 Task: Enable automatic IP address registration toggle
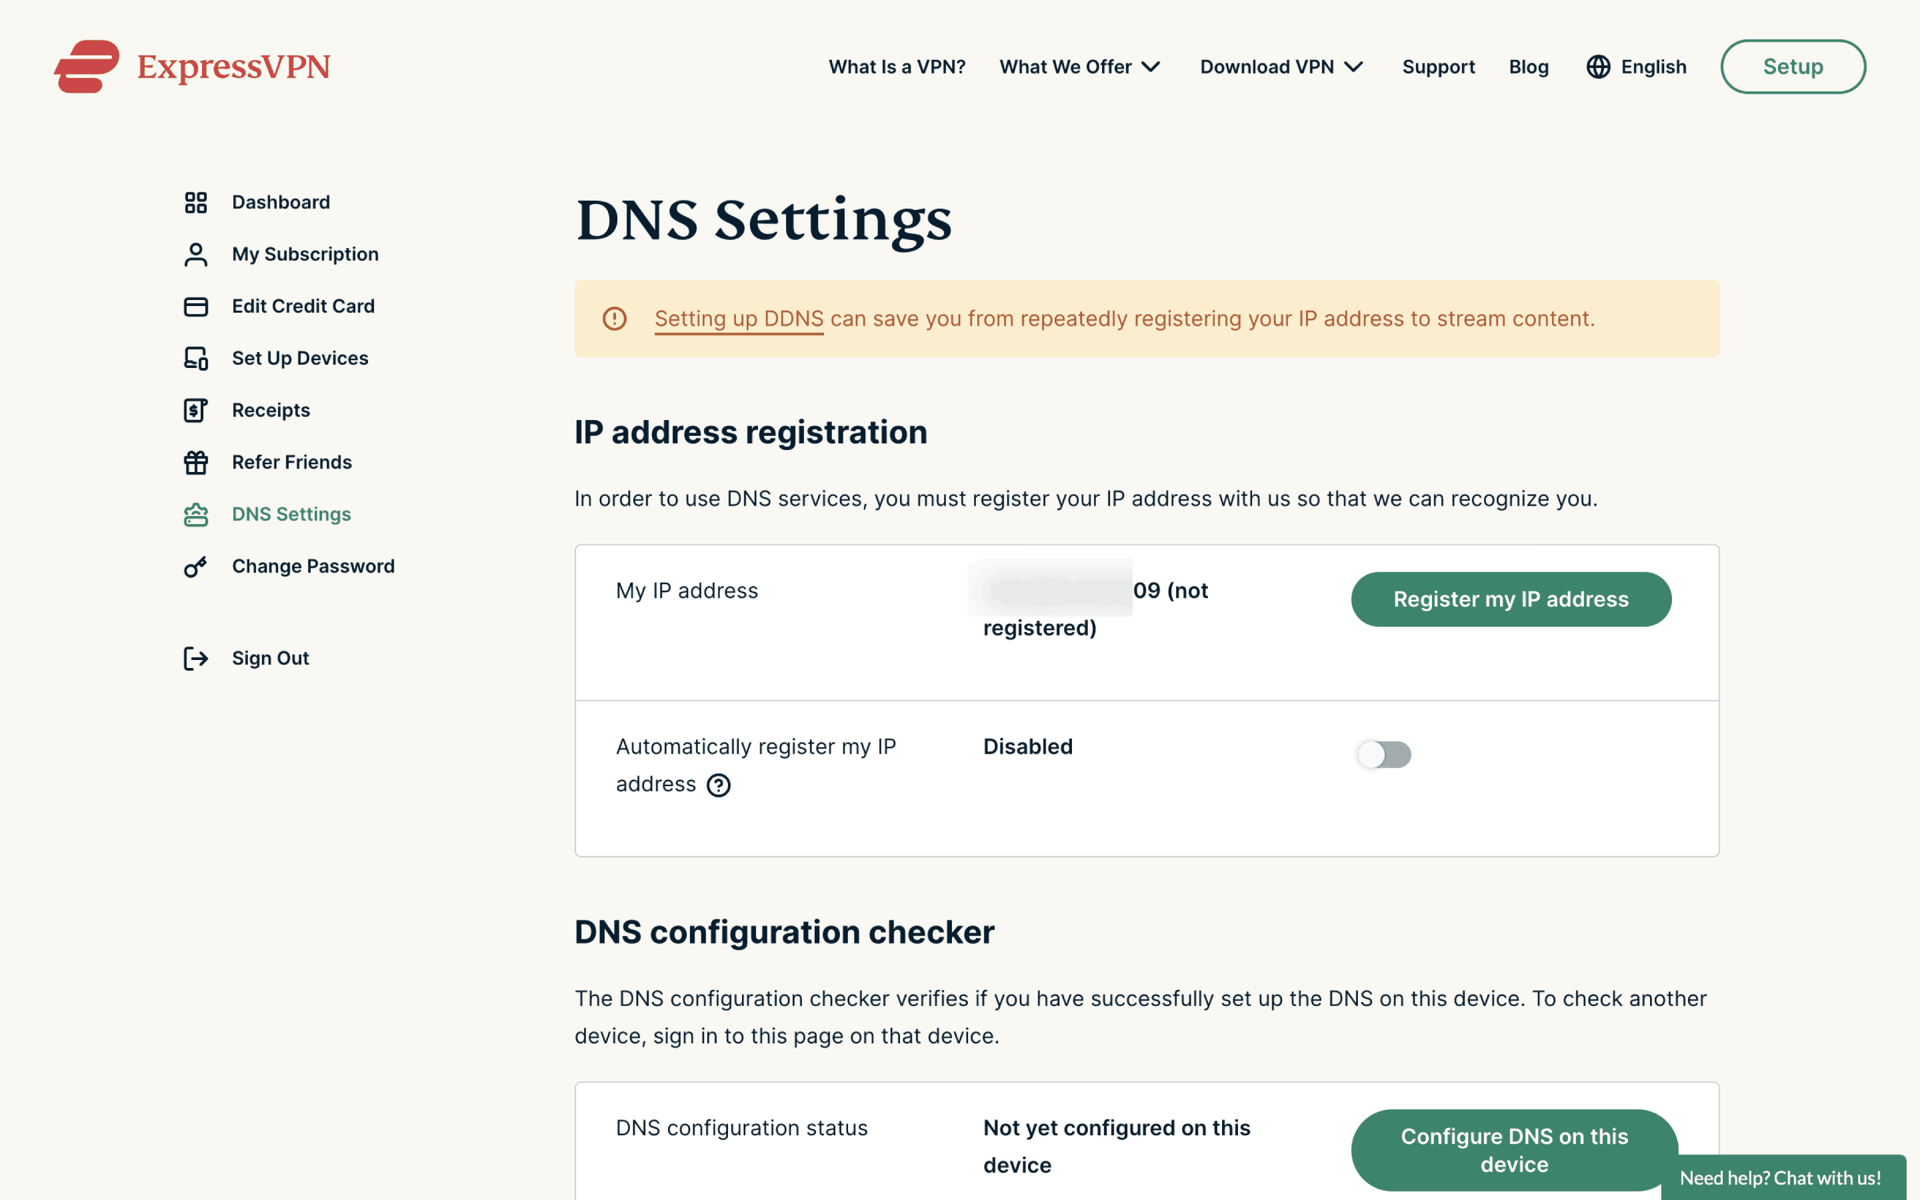click(1384, 754)
